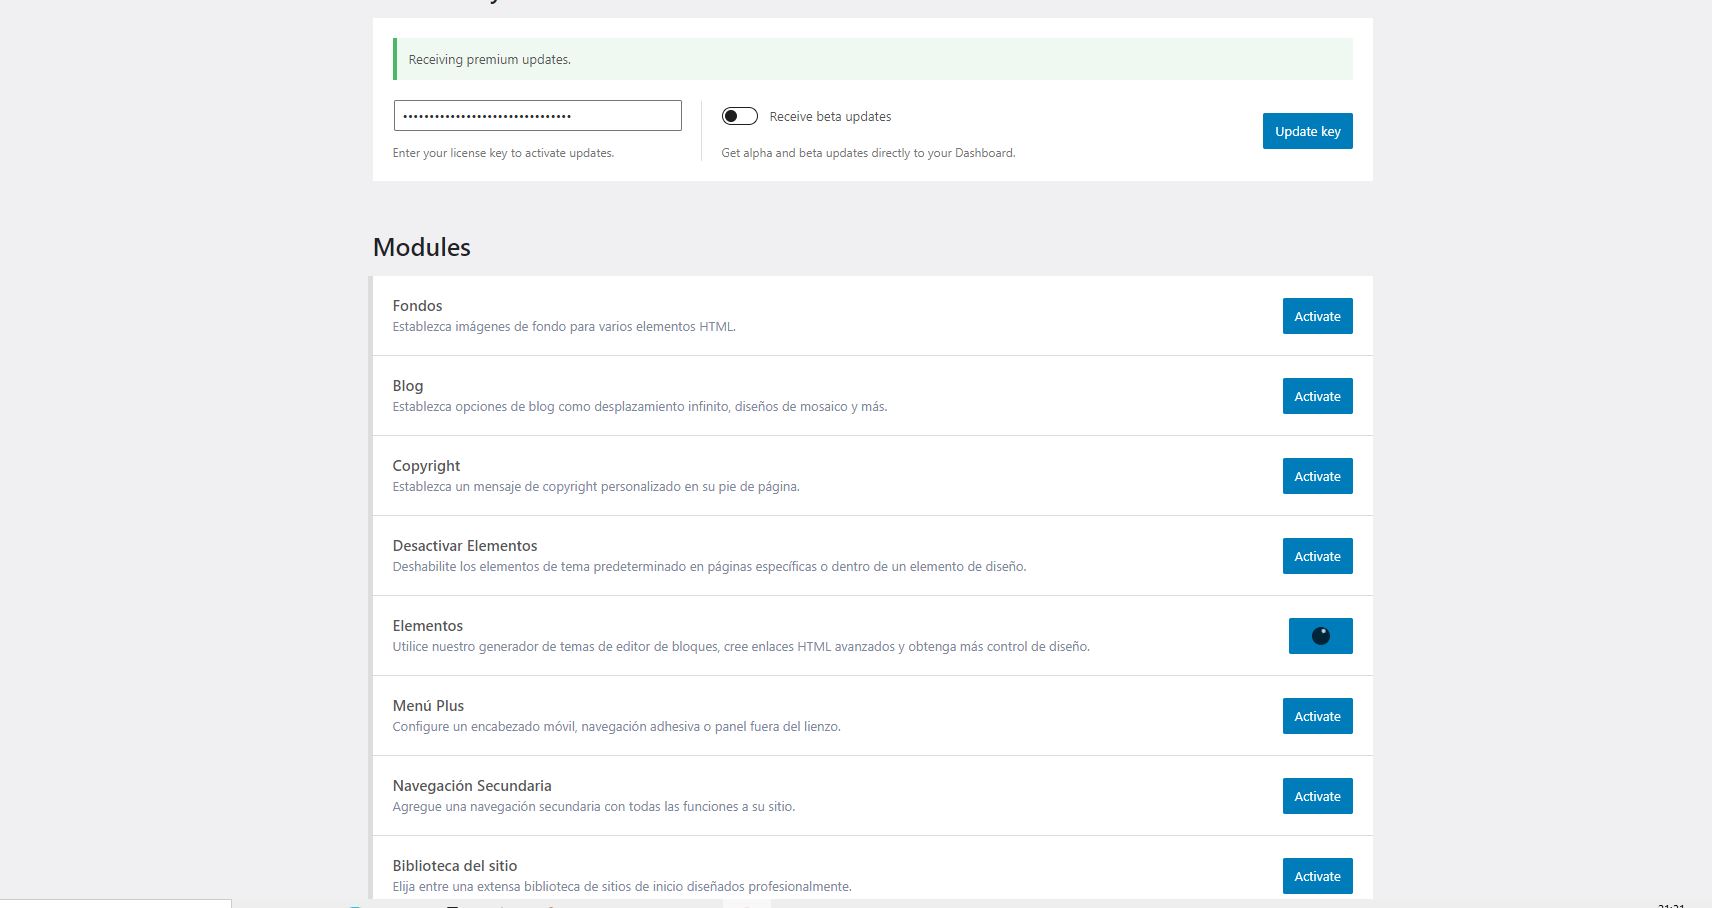Image resolution: width=1712 pixels, height=908 pixels.
Task: Click the Update key button
Action: (x=1307, y=131)
